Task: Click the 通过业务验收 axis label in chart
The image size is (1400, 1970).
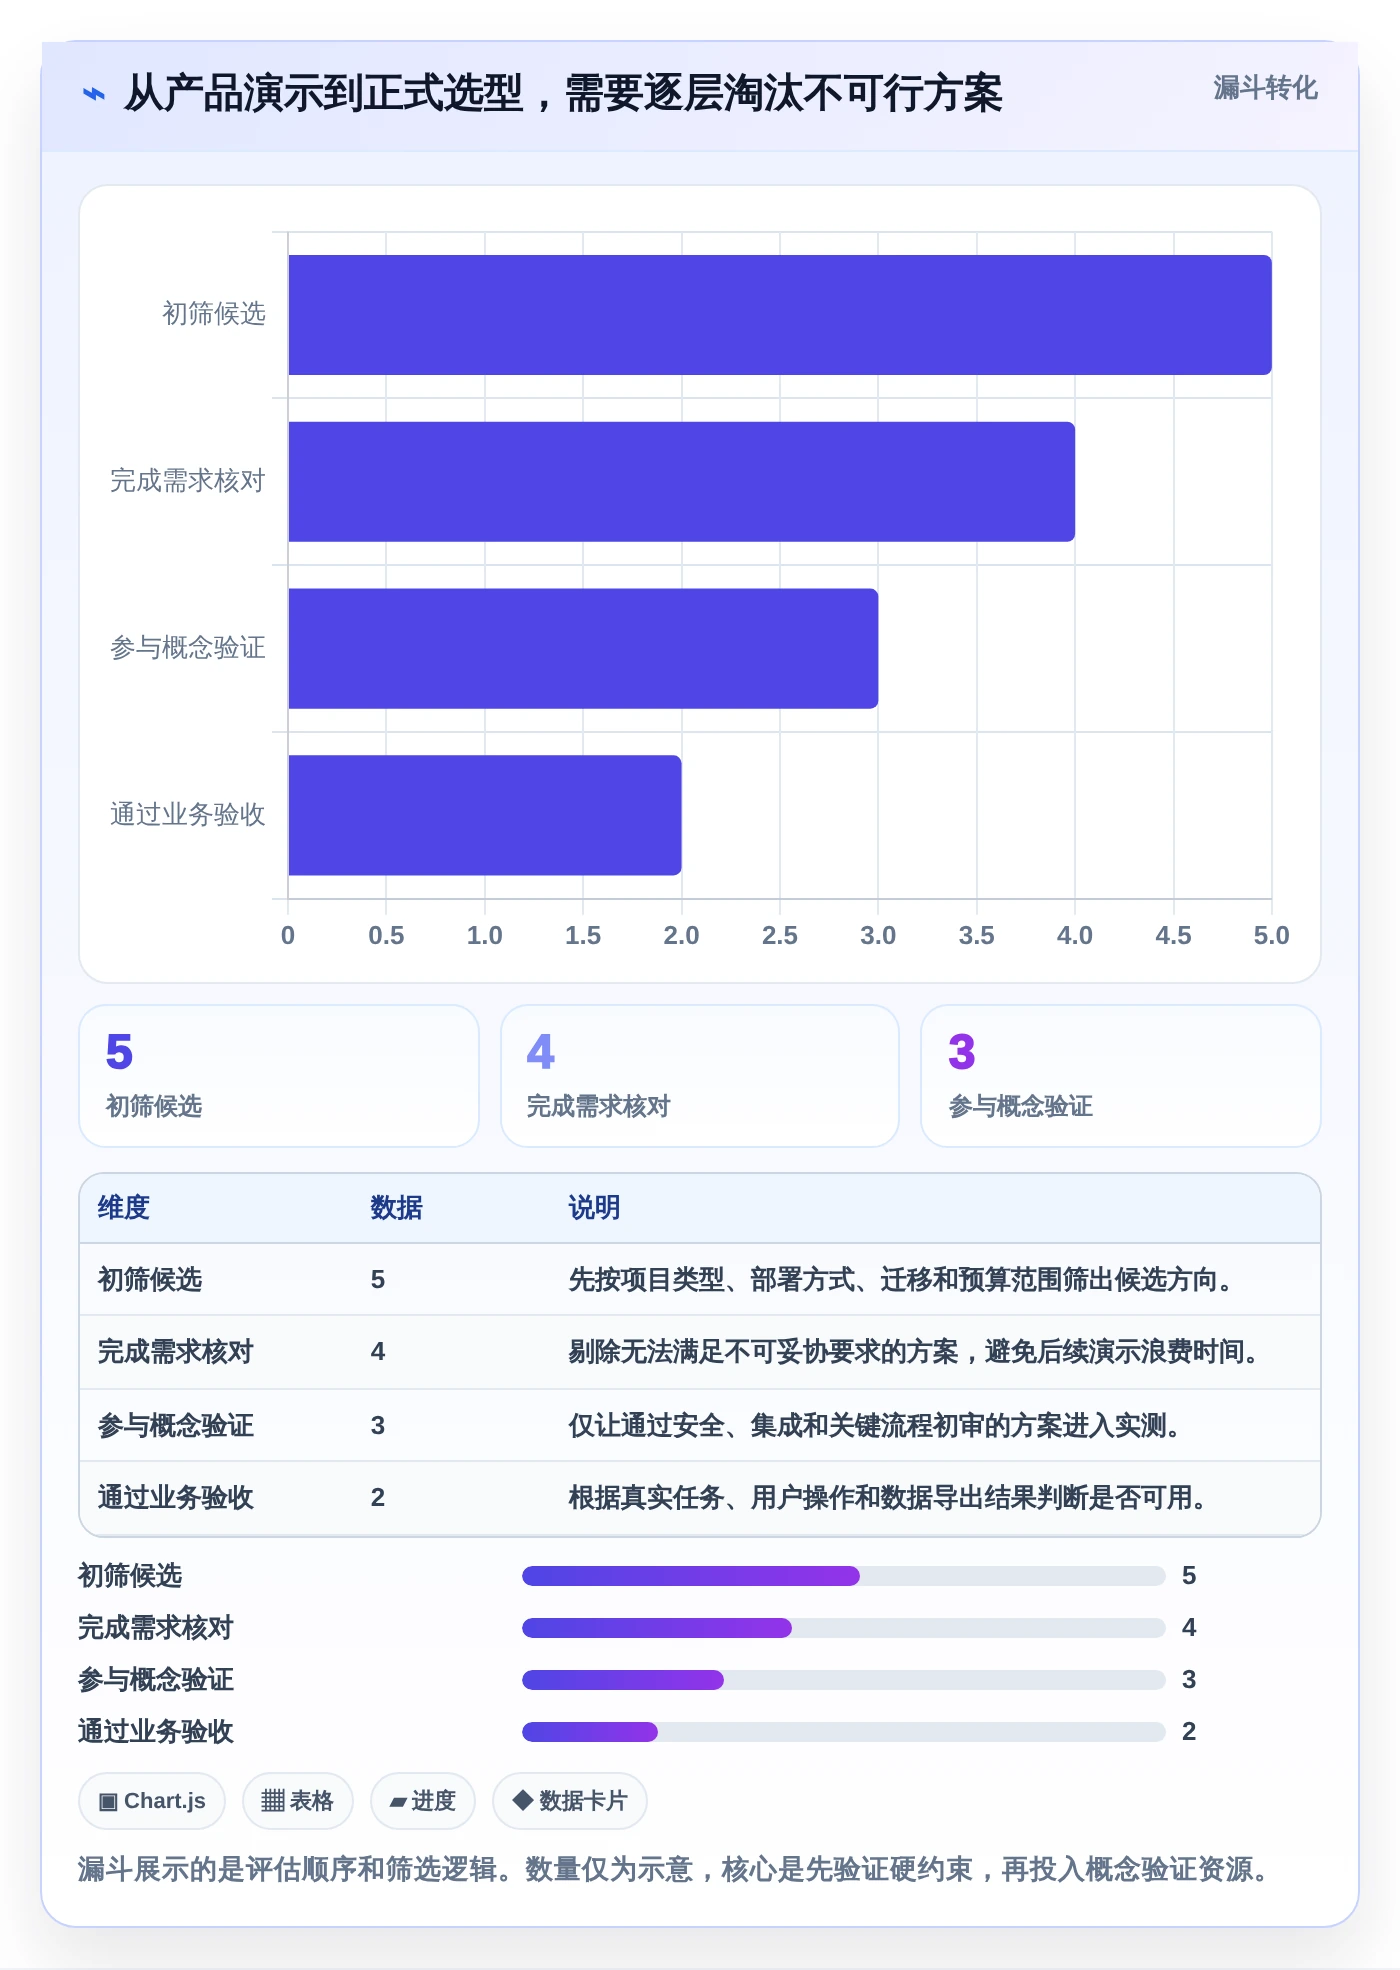Action: [x=188, y=815]
